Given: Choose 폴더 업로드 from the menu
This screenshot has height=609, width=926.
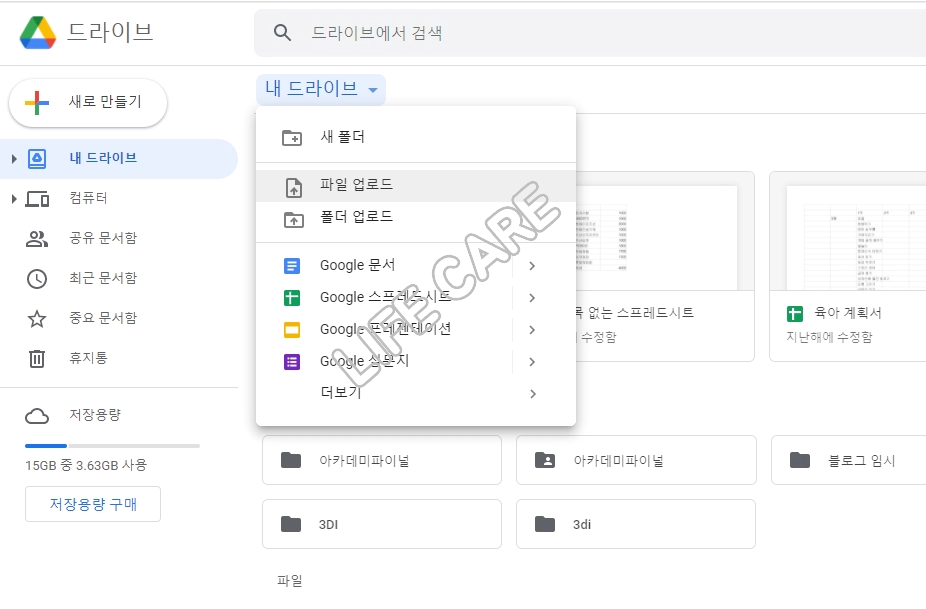Looking at the screenshot, I should pos(416,217).
